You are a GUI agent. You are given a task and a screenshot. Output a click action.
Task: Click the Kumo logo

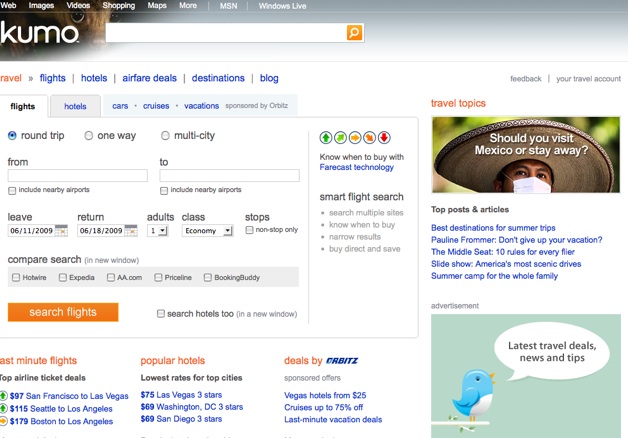[40, 34]
